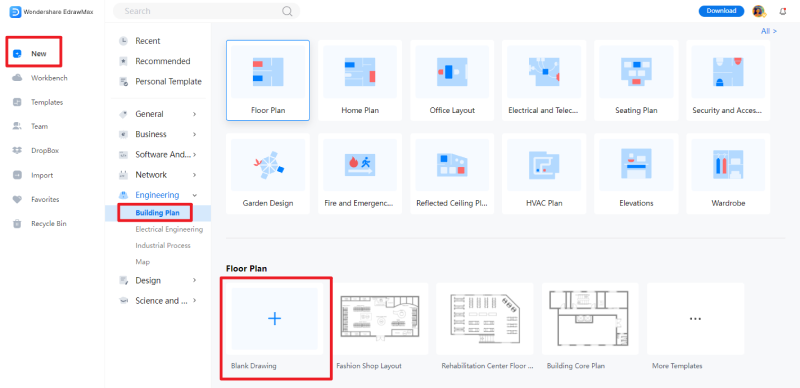Viewport: 800px width, 388px height.
Task: Click inside the Search field
Action: tap(206, 11)
